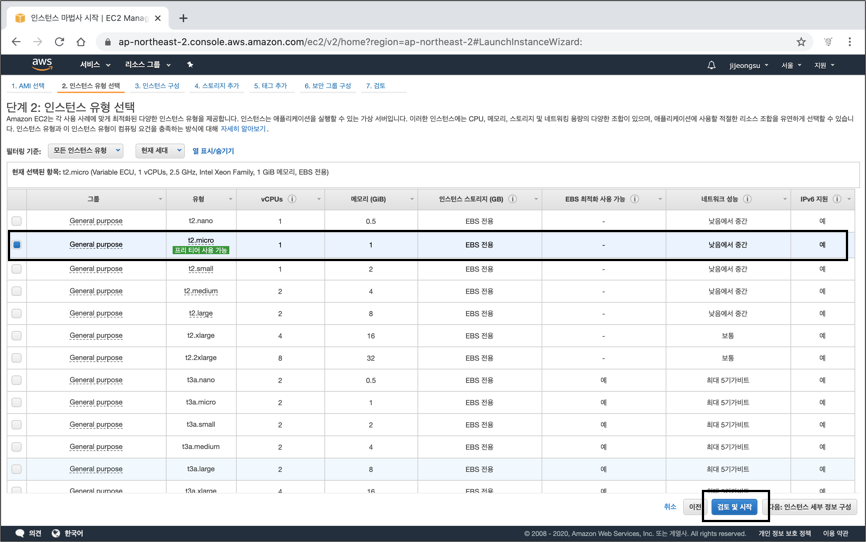Show info for vCPUs column

(292, 199)
